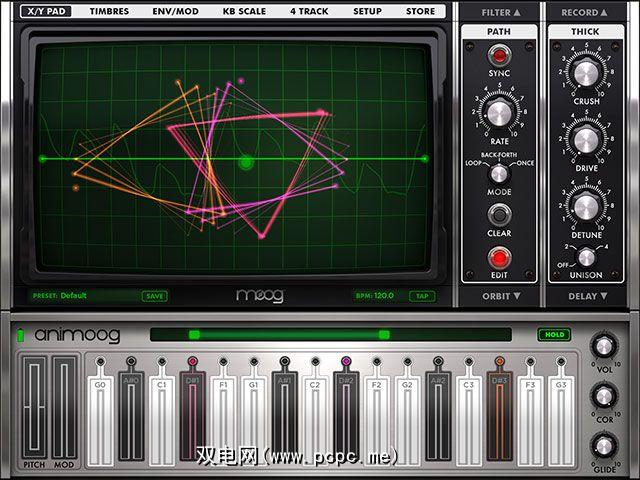Click the DRIVE knob
Screen dimensions: 640x480
coord(586,140)
